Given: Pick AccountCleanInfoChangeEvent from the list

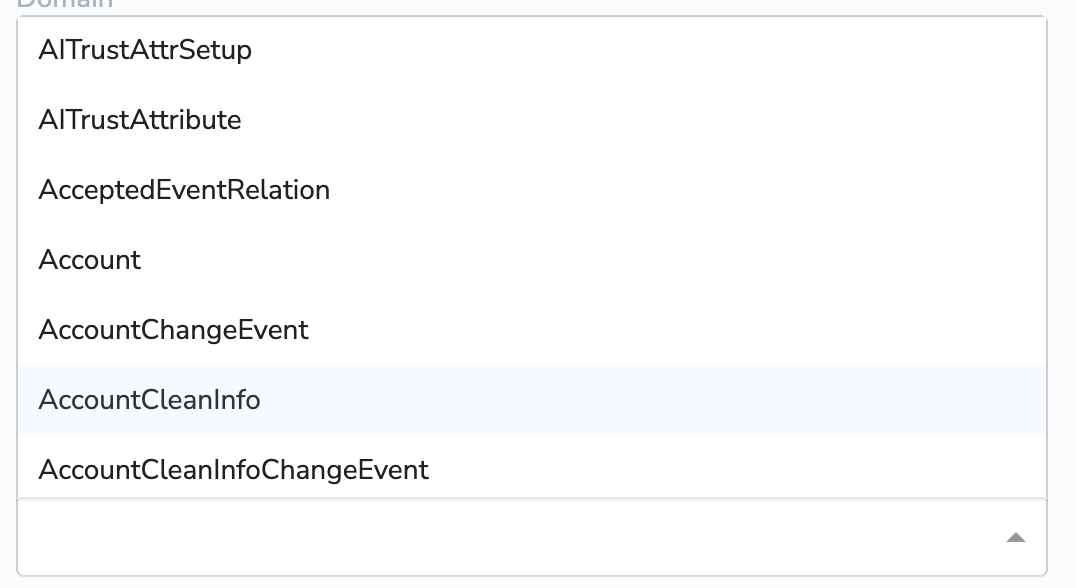Looking at the screenshot, I should click(x=233, y=469).
